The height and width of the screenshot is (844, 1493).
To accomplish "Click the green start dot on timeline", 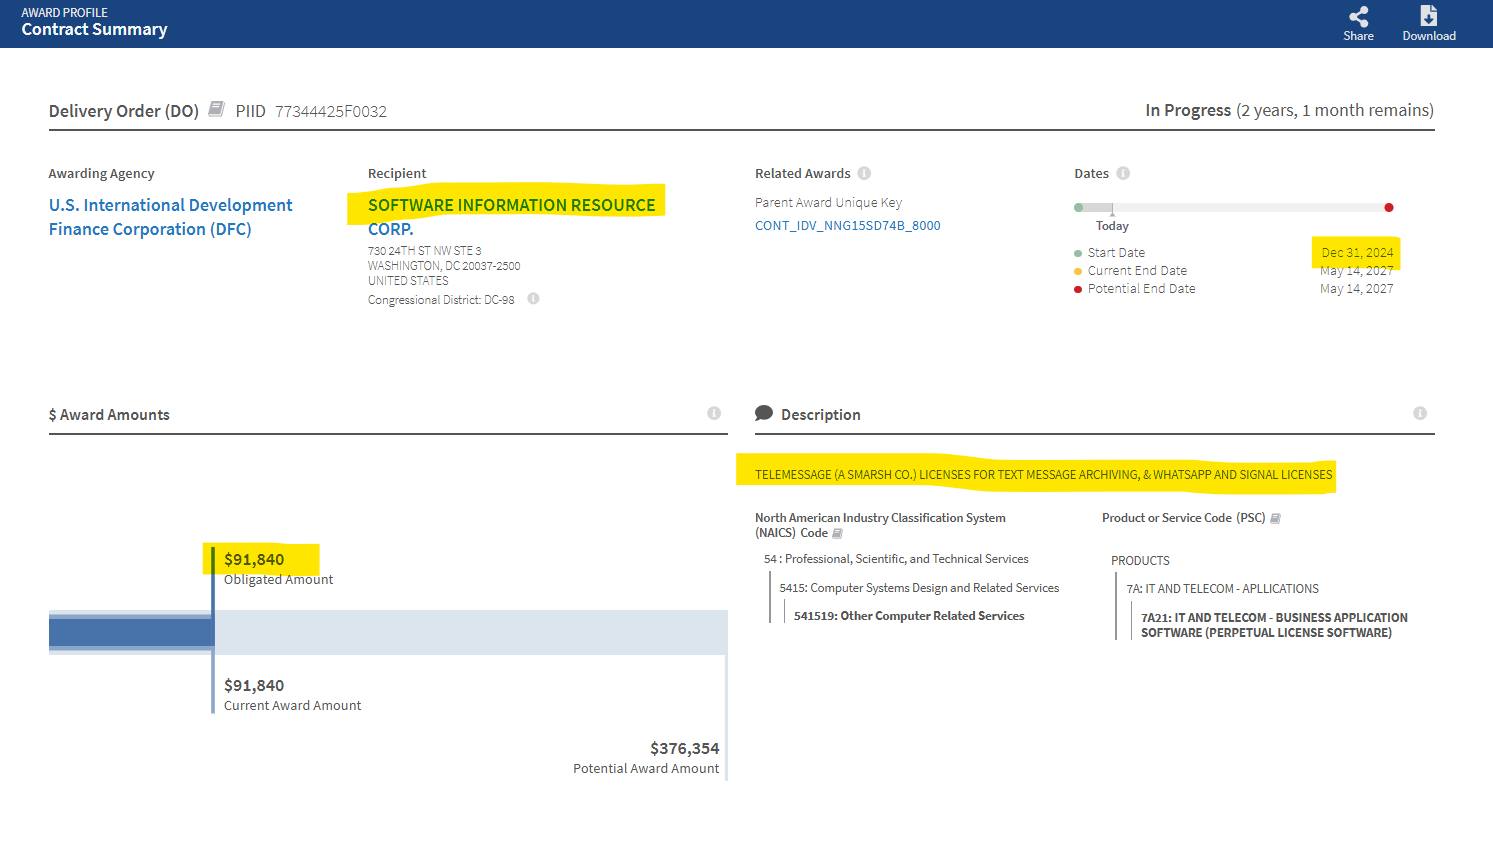I will (1078, 207).
